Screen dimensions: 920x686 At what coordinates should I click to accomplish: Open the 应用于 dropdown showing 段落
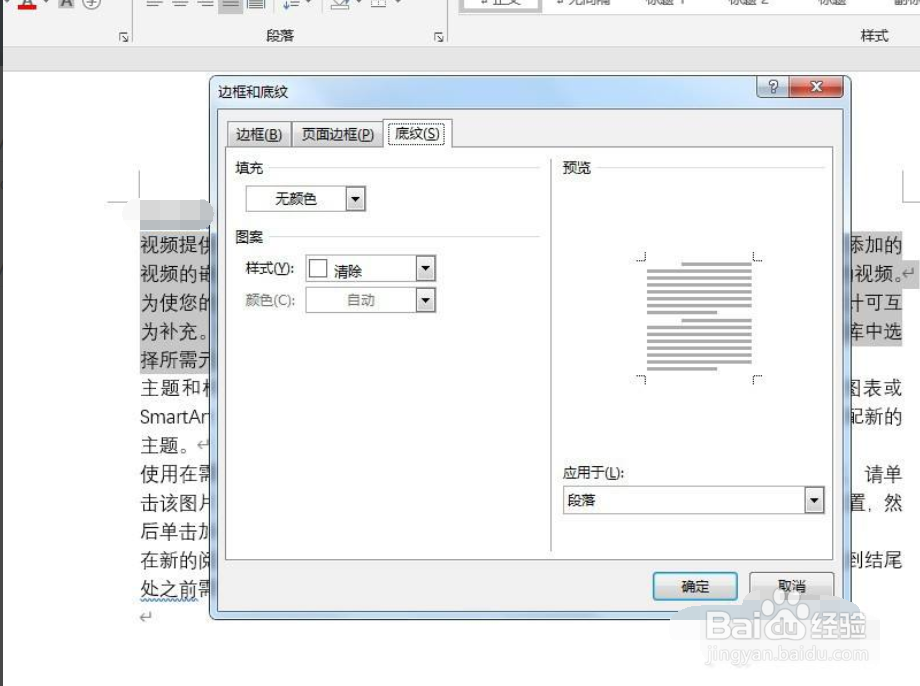point(813,499)
